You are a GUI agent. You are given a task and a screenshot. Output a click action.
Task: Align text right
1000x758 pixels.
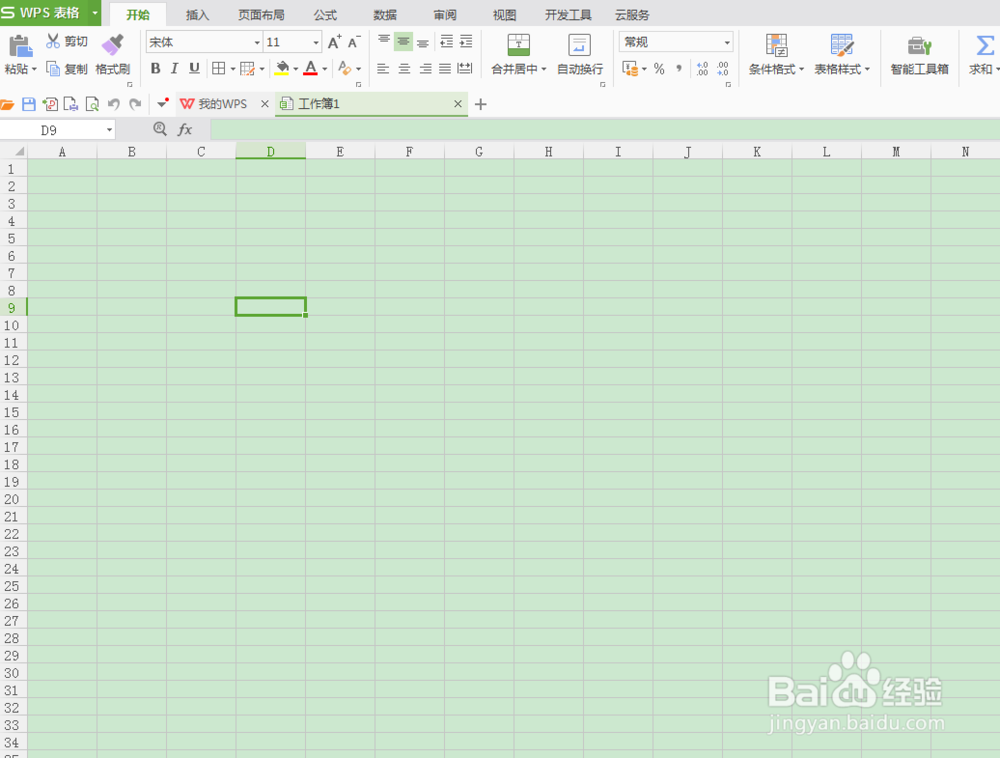tap(425, 68)
